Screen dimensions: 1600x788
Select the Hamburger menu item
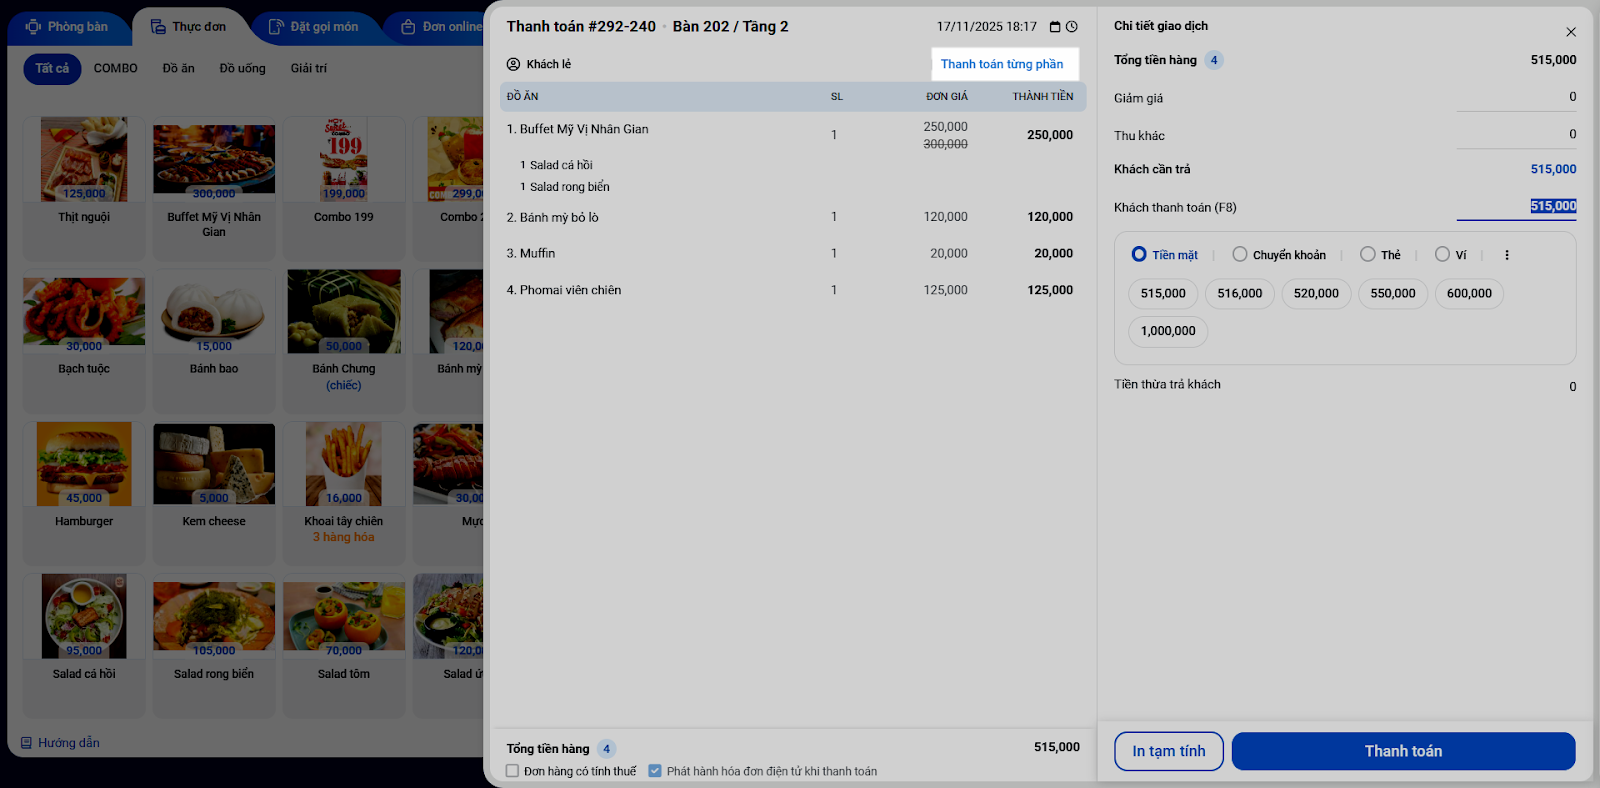(x=84, y=494)
